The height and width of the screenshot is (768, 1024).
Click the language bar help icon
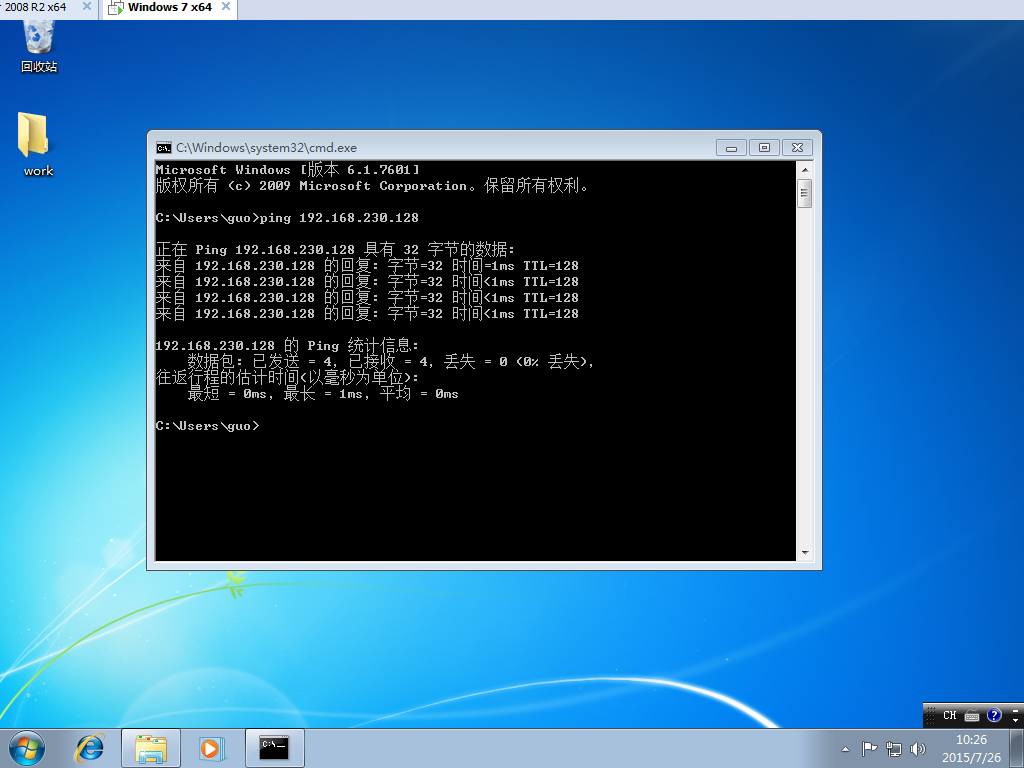point(994,715)
